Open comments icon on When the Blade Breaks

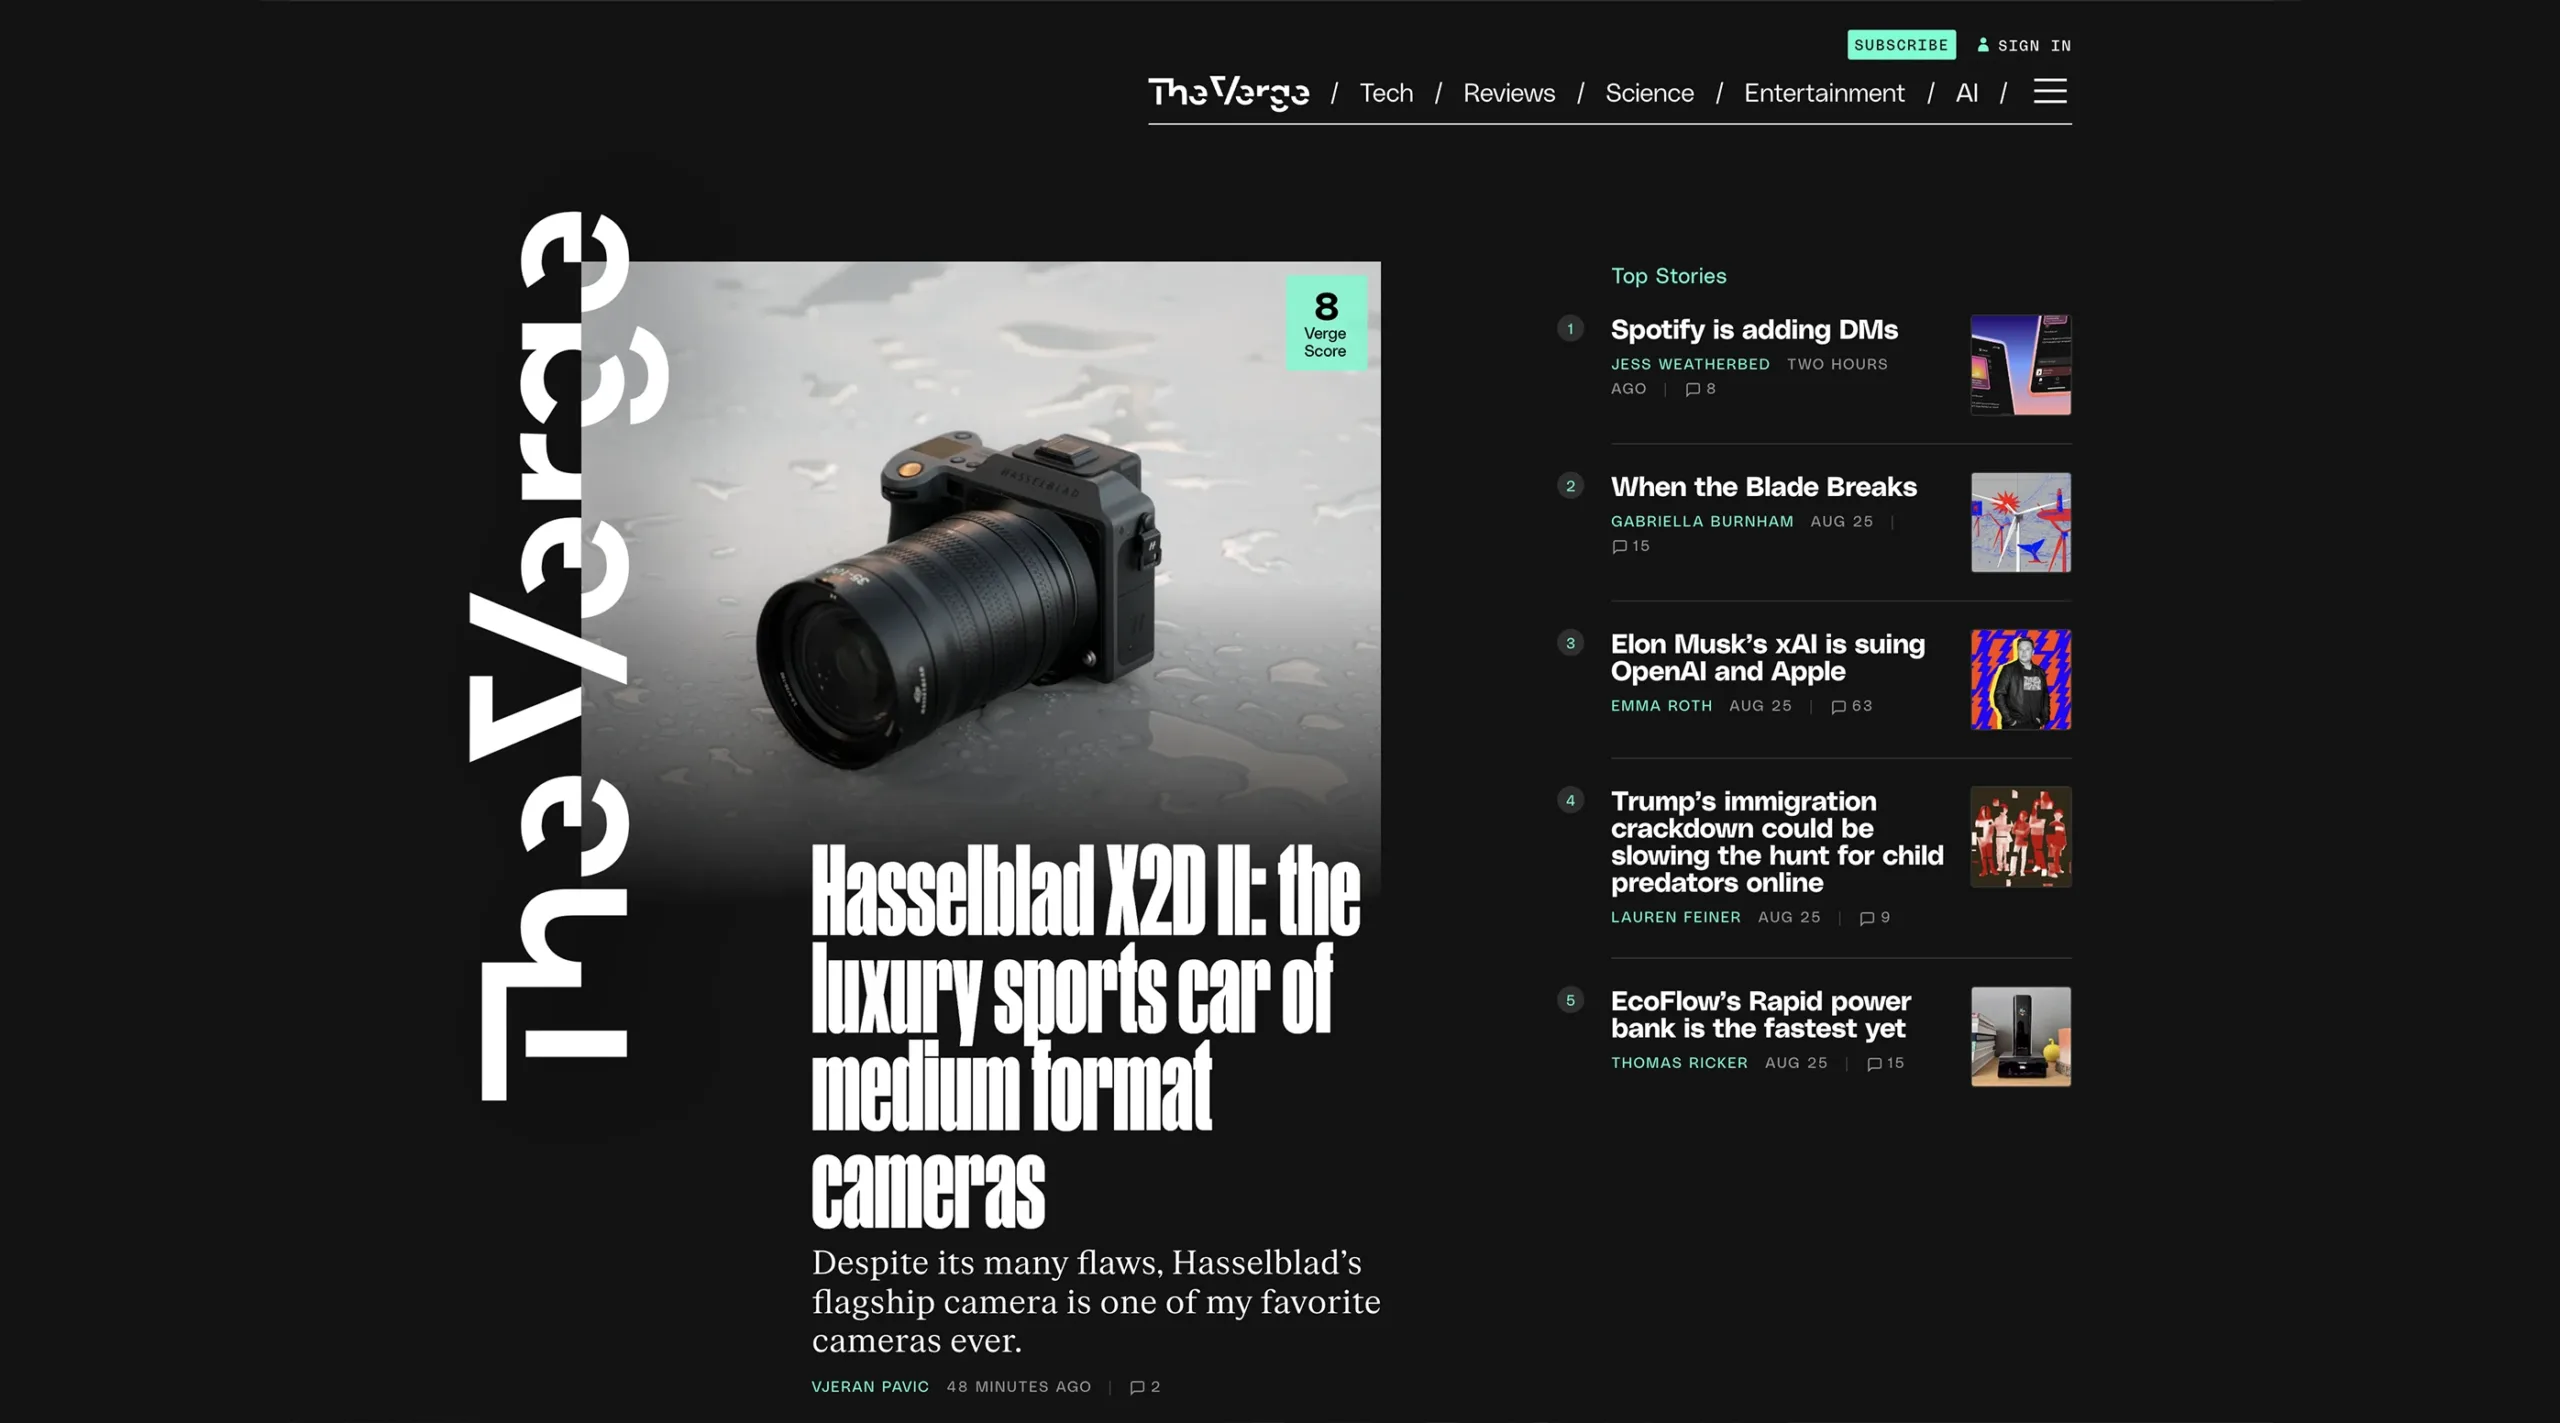[x=1619, y=546]
